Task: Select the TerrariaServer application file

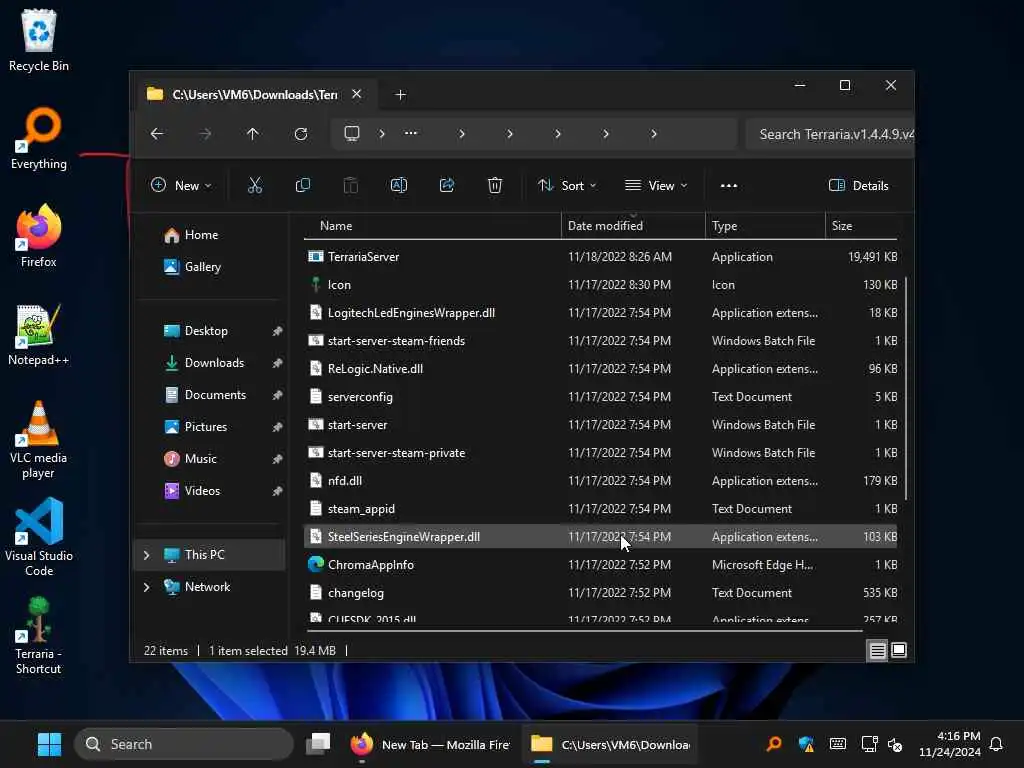Action: point(600,257)
